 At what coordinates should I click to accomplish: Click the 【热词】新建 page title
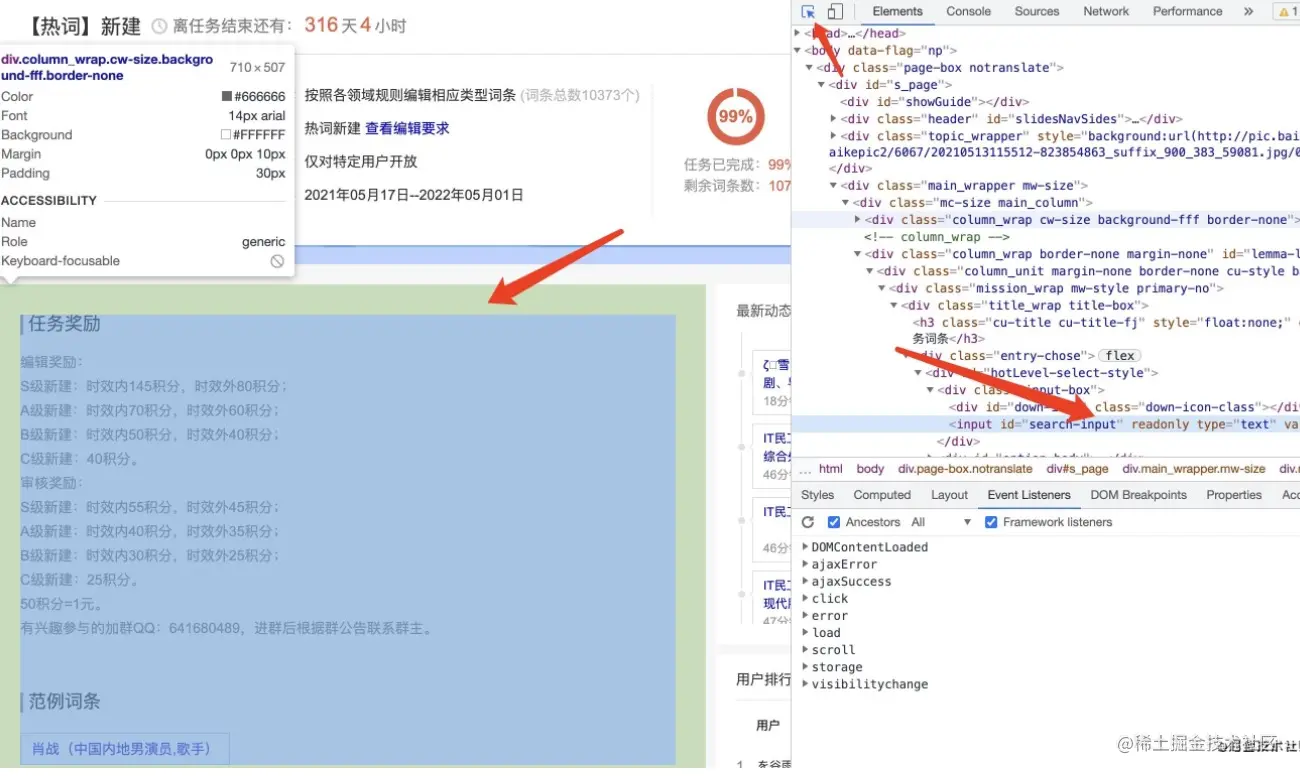(83, 25)
